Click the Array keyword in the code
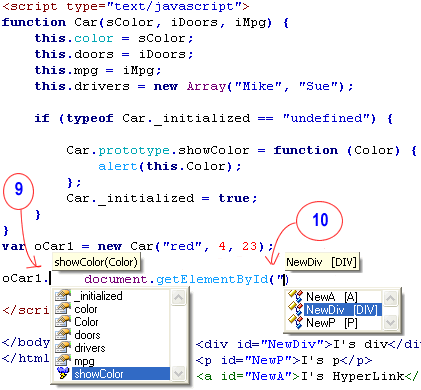Screen dimensions: 421x390 coord(206,86)
